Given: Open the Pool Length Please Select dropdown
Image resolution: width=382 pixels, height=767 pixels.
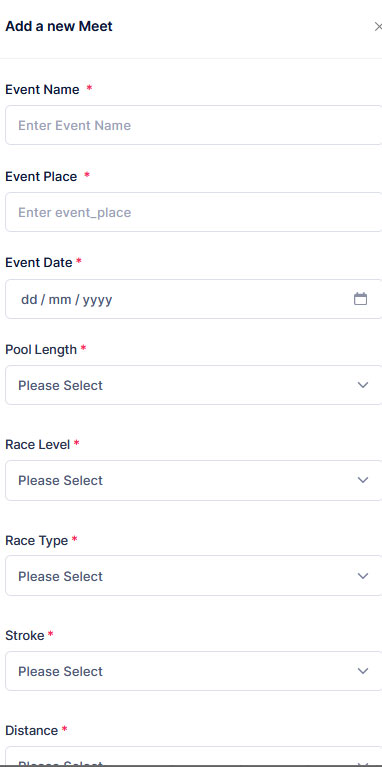Looking at the screenshot, I should point(194,385).
